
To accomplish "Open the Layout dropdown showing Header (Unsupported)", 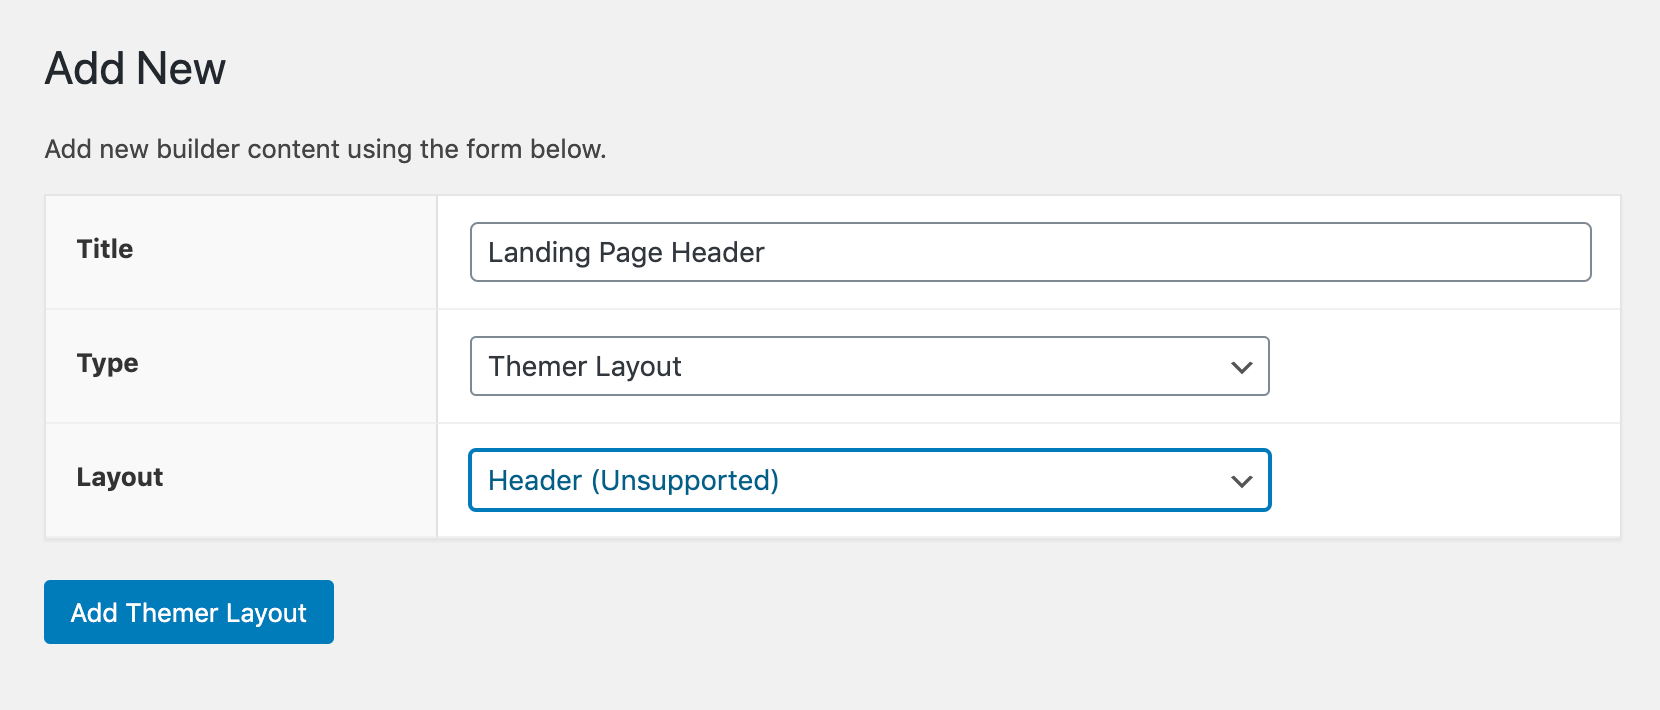I will click(x=868, y=480).
